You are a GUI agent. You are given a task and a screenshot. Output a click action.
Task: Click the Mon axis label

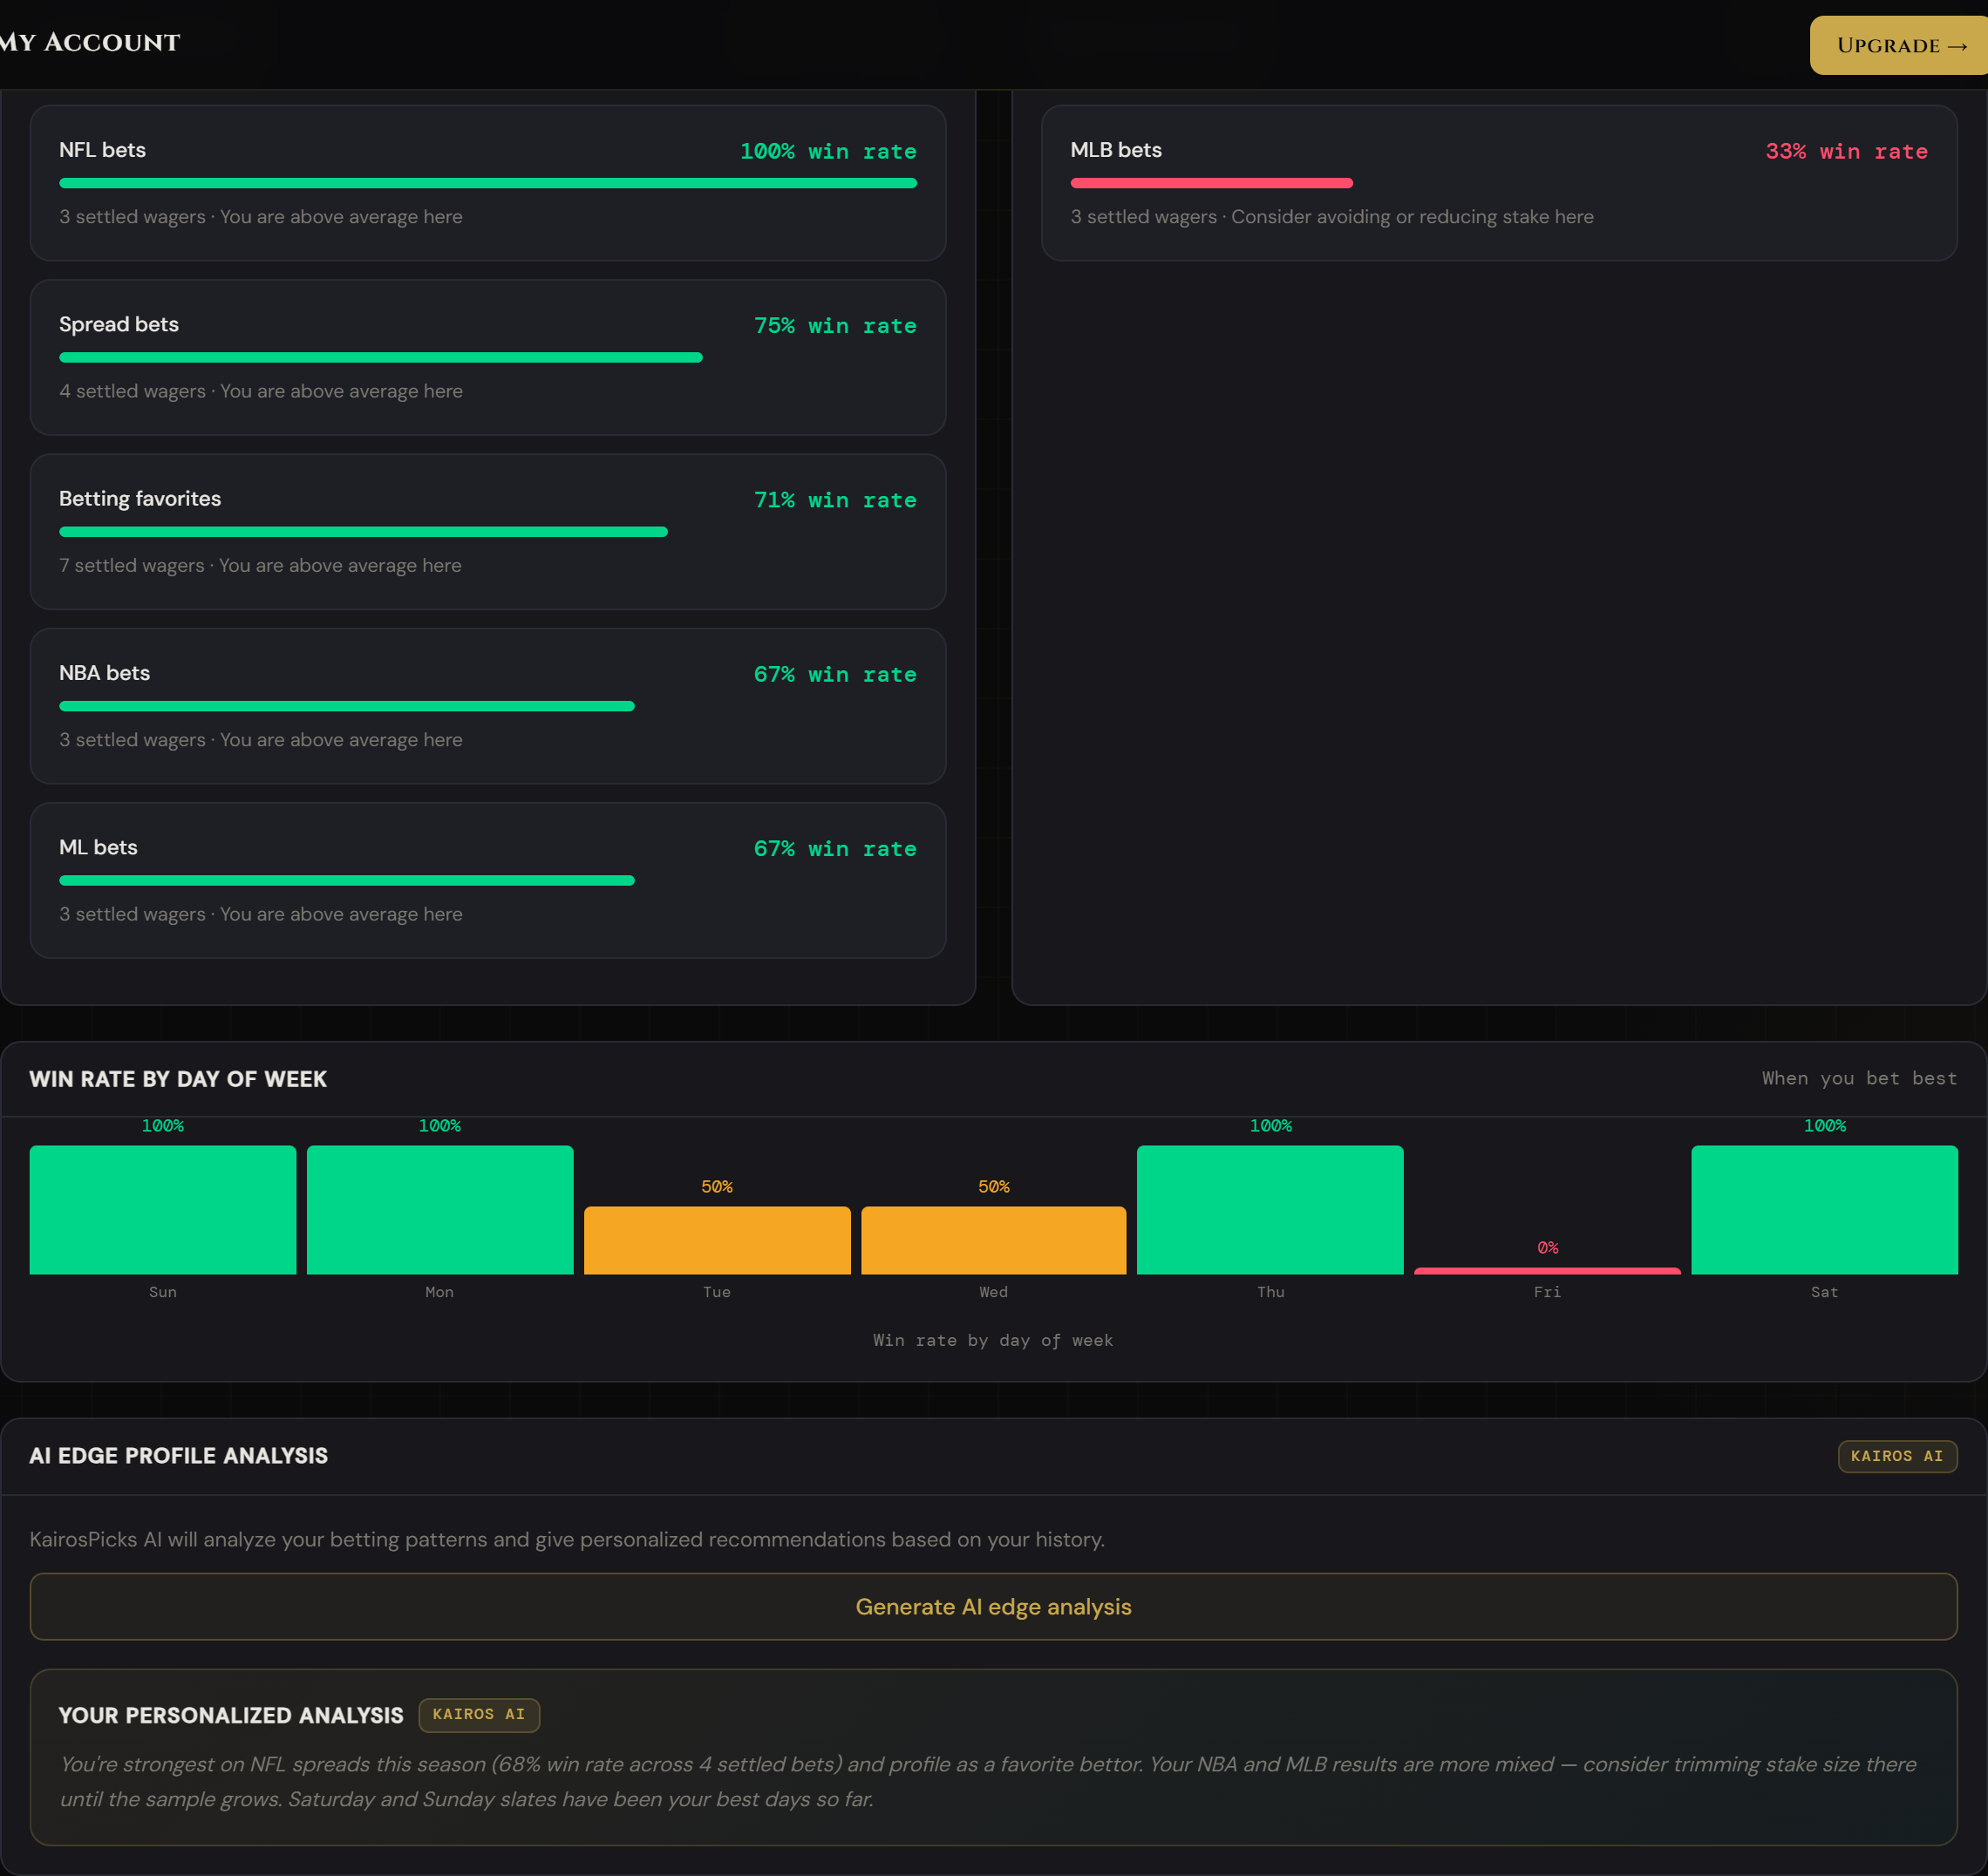click(440, 1292)
